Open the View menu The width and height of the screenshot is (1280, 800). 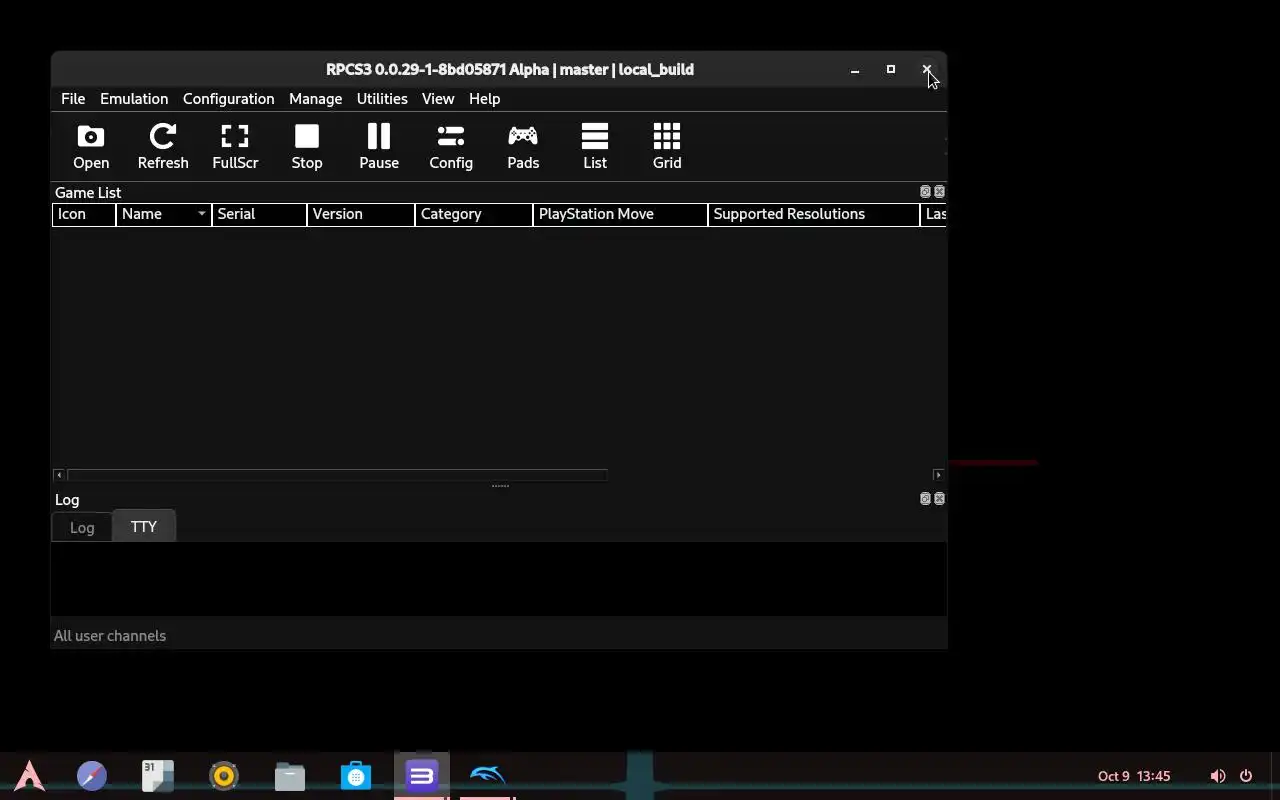coord(438,99)
